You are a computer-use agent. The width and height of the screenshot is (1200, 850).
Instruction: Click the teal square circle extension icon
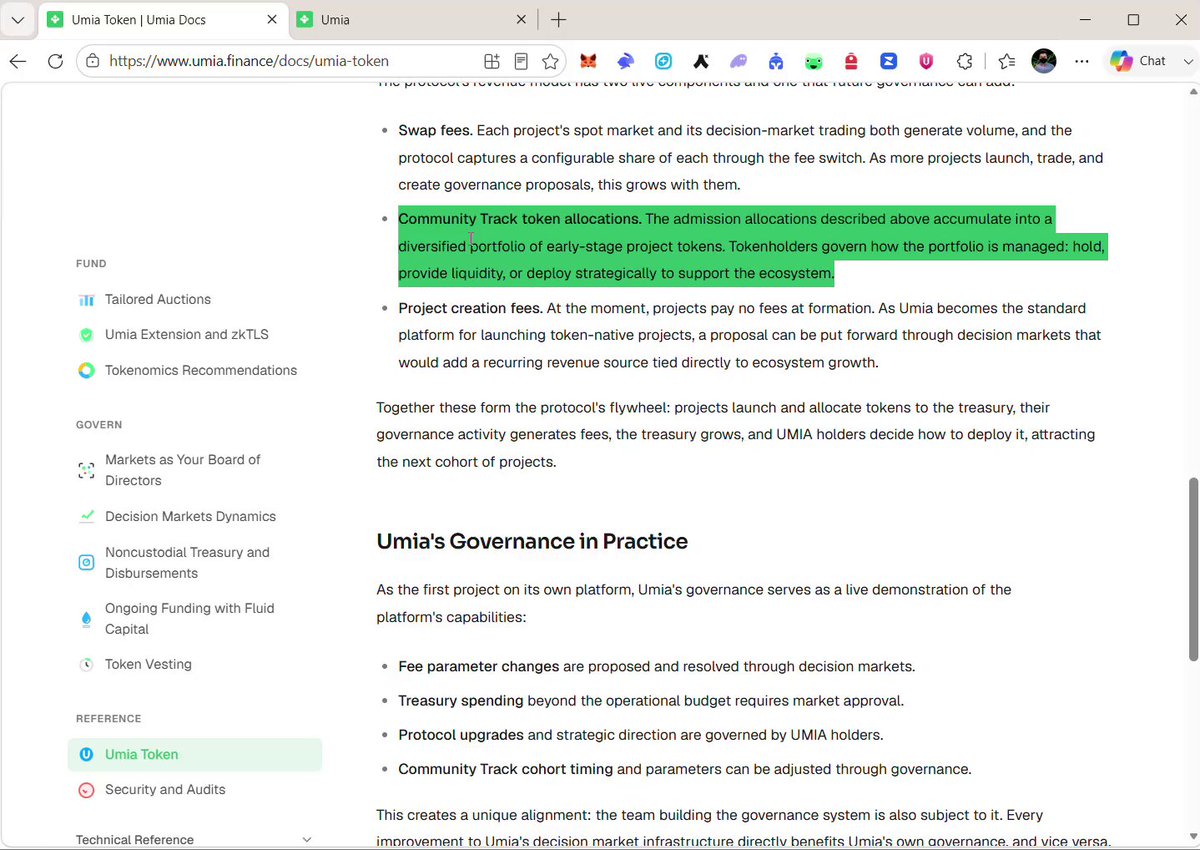point(664,61)
